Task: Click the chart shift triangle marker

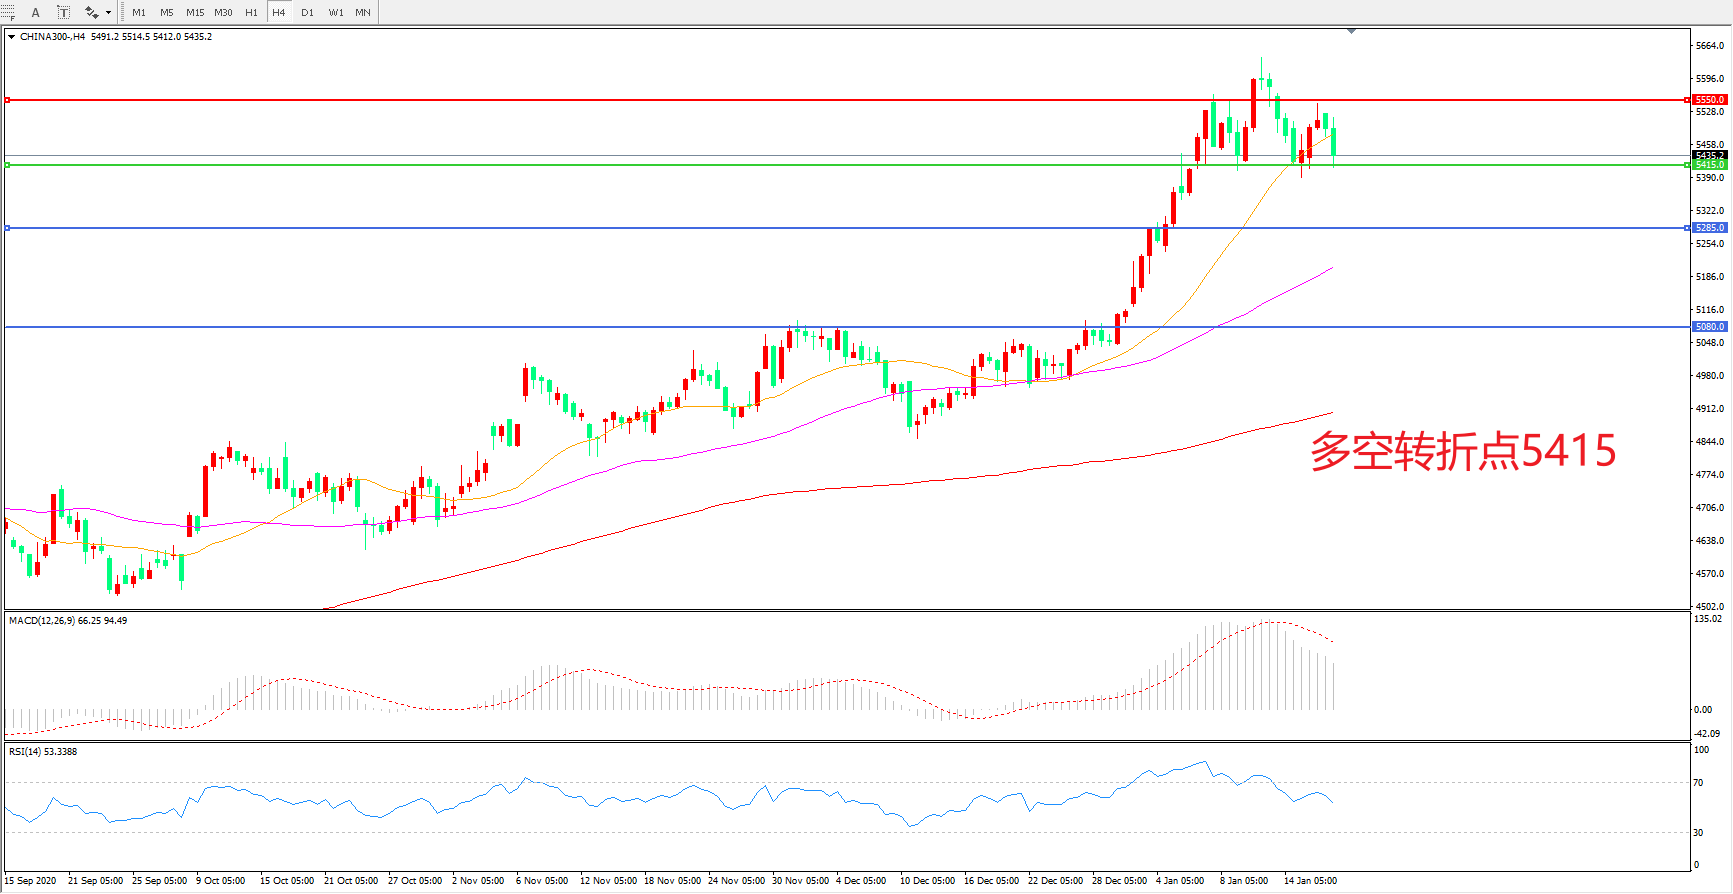Action: pos(1351,32)
